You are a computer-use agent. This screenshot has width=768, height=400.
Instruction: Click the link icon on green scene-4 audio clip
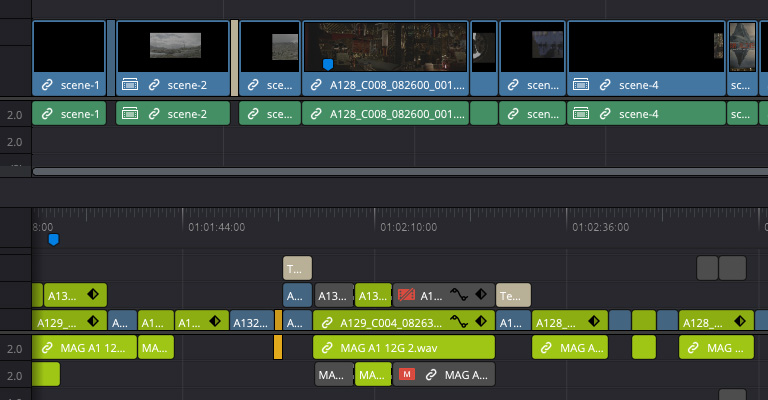[605, 114]
